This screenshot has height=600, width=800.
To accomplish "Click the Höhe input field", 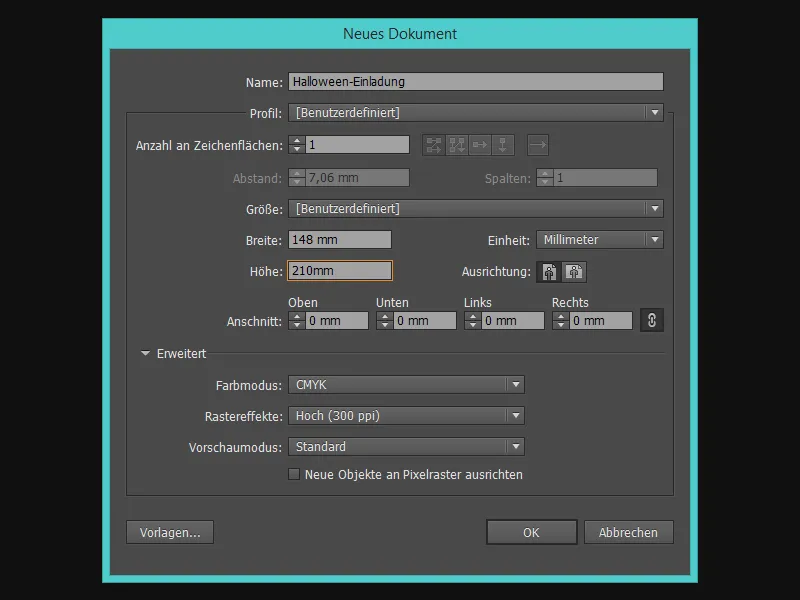I will pos(340,270).
